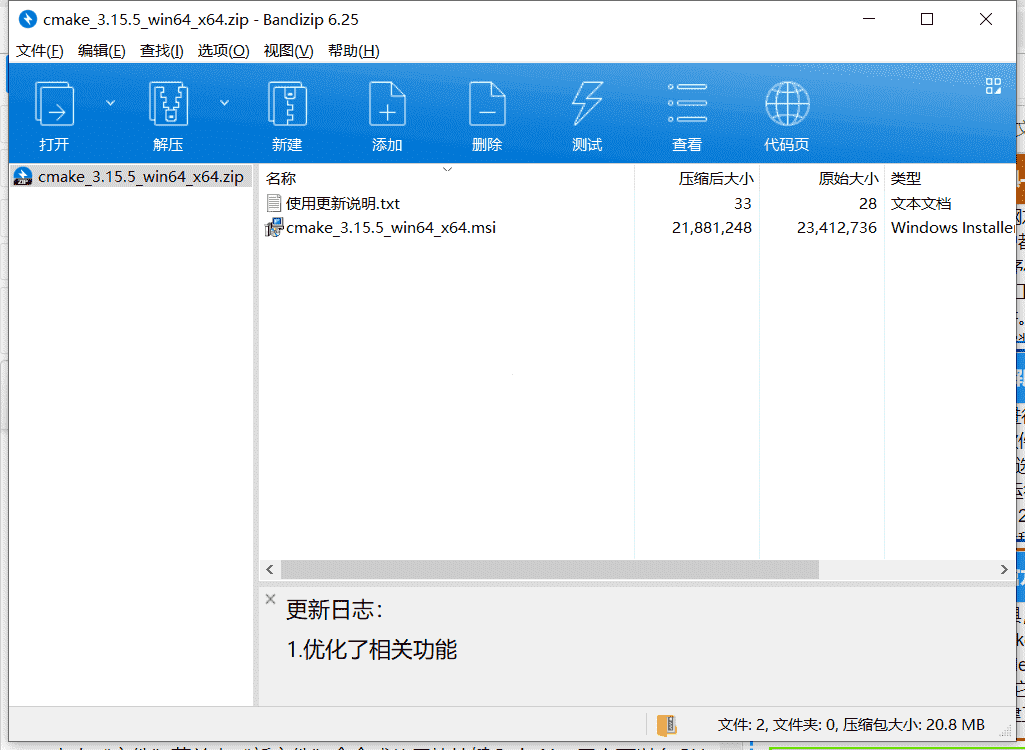Click the archive icon in the status bar
This screenshot has height=750, width=1025.
667,725
